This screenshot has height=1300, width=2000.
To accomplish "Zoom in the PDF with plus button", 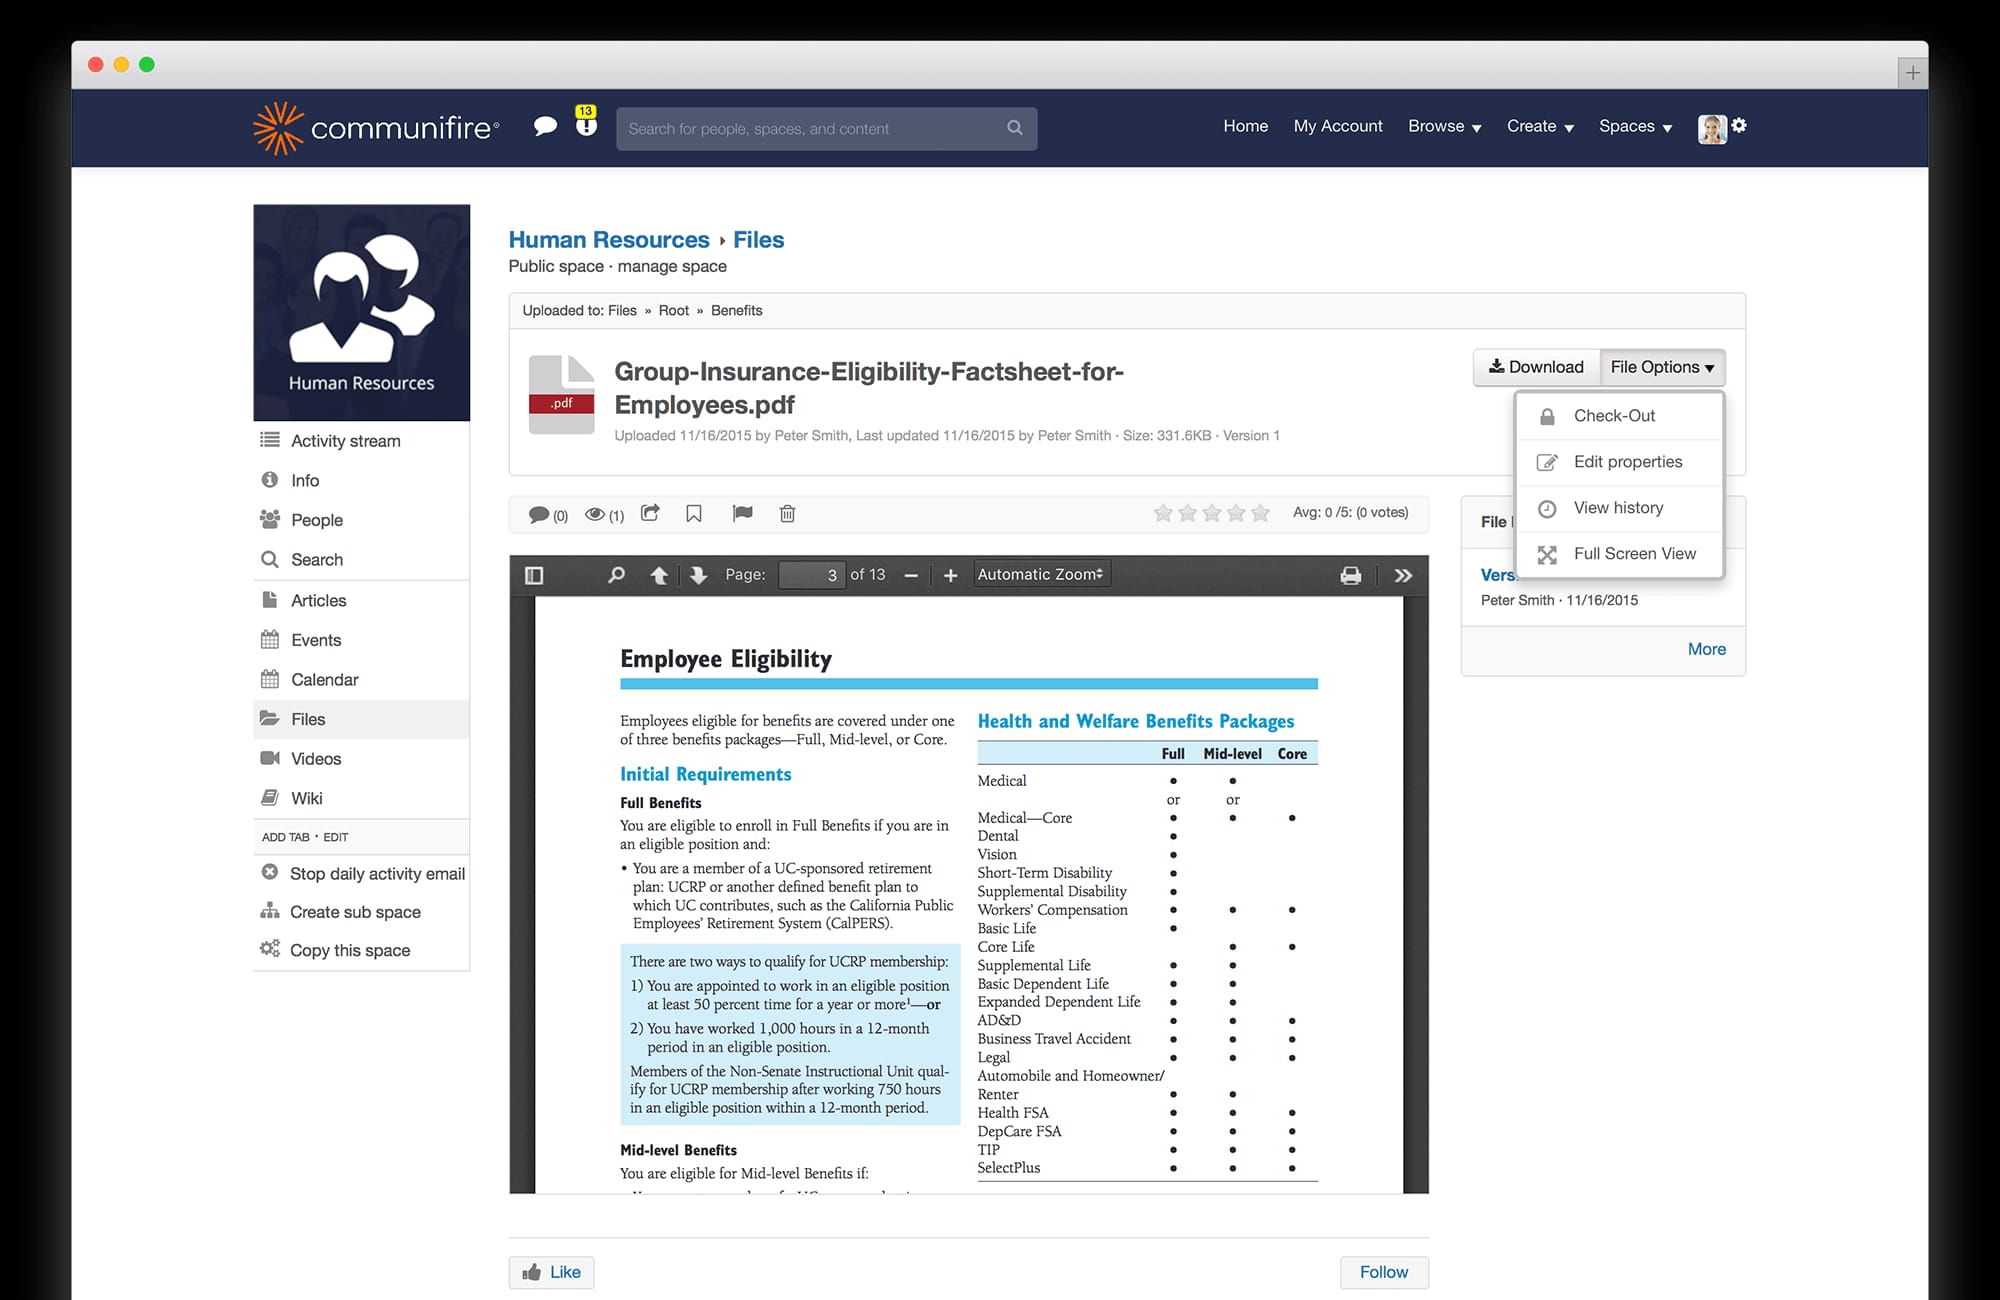I will [951, 575].
